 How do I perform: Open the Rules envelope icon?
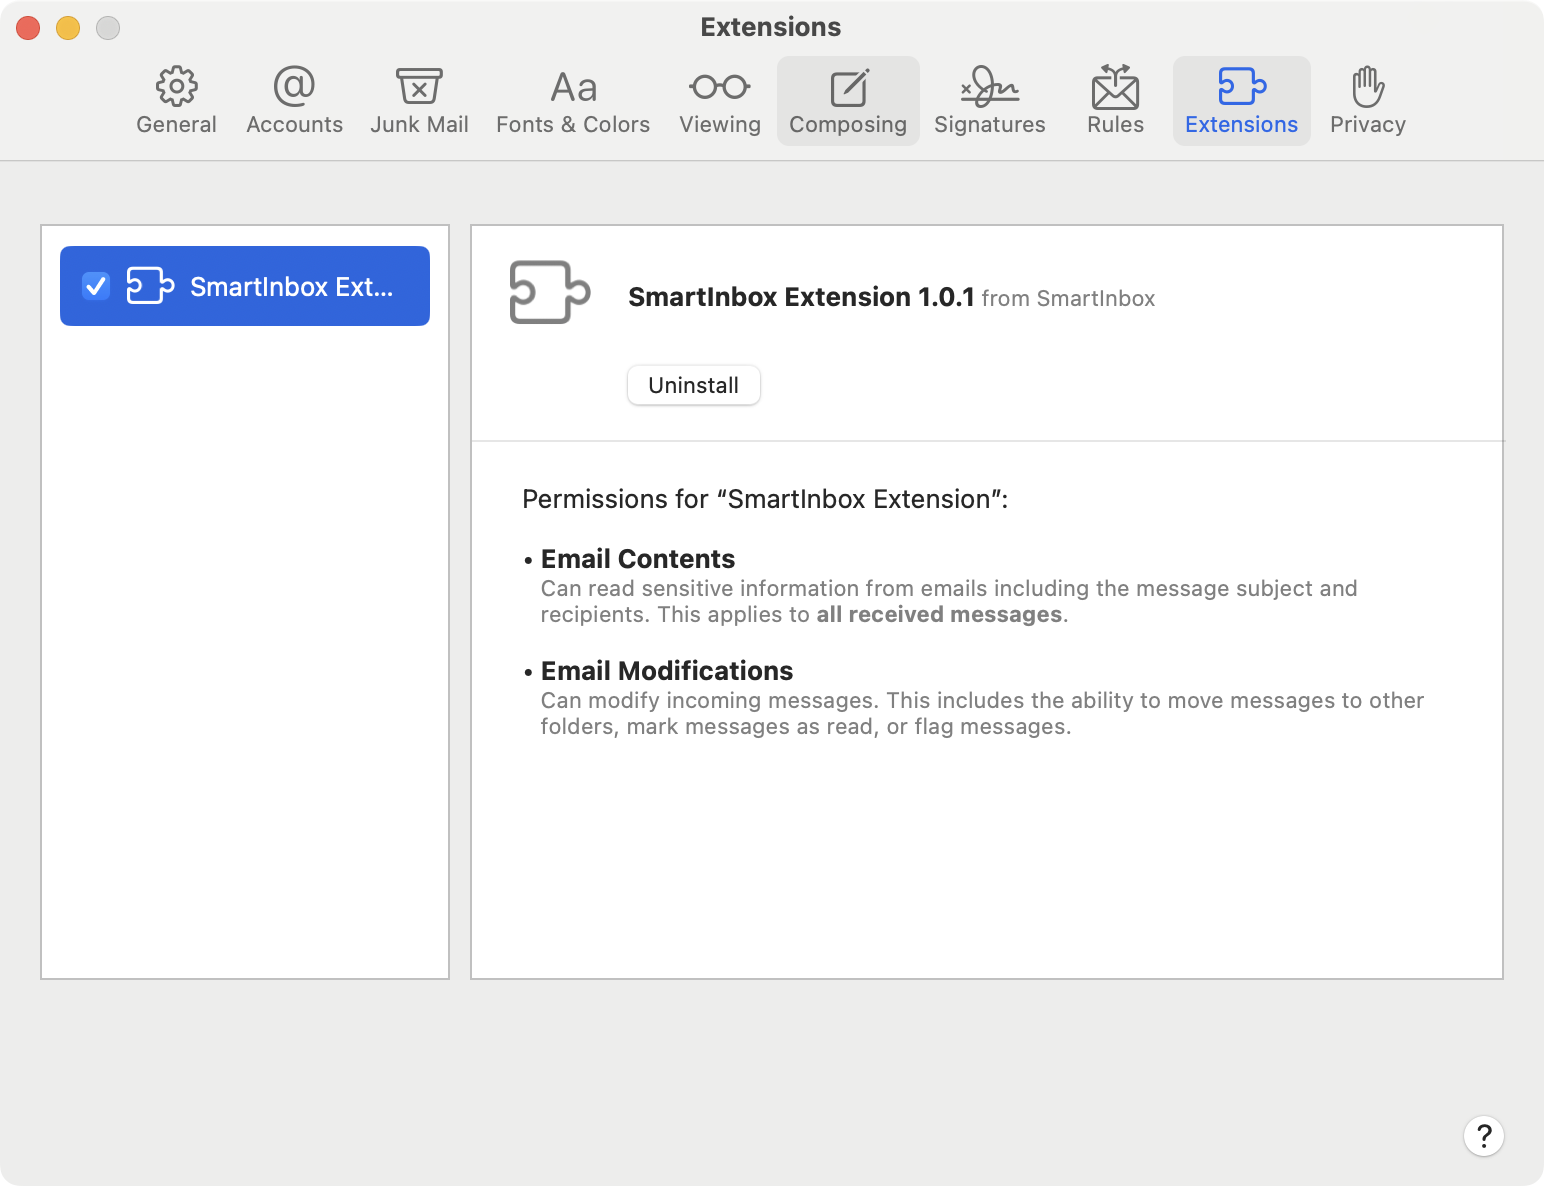coord(1115,87)
